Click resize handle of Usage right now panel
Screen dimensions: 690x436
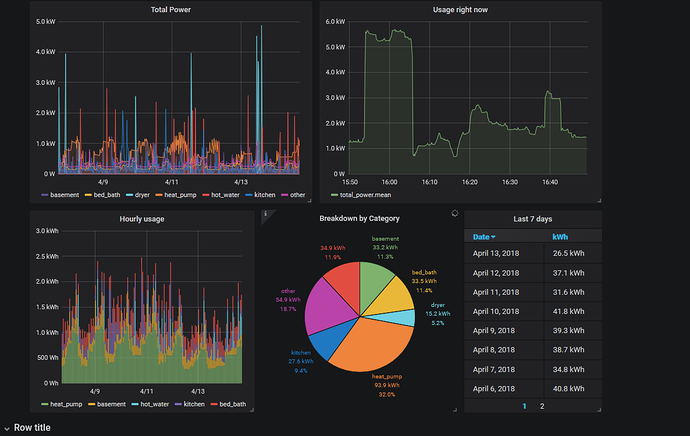click(x=599, y=201)
